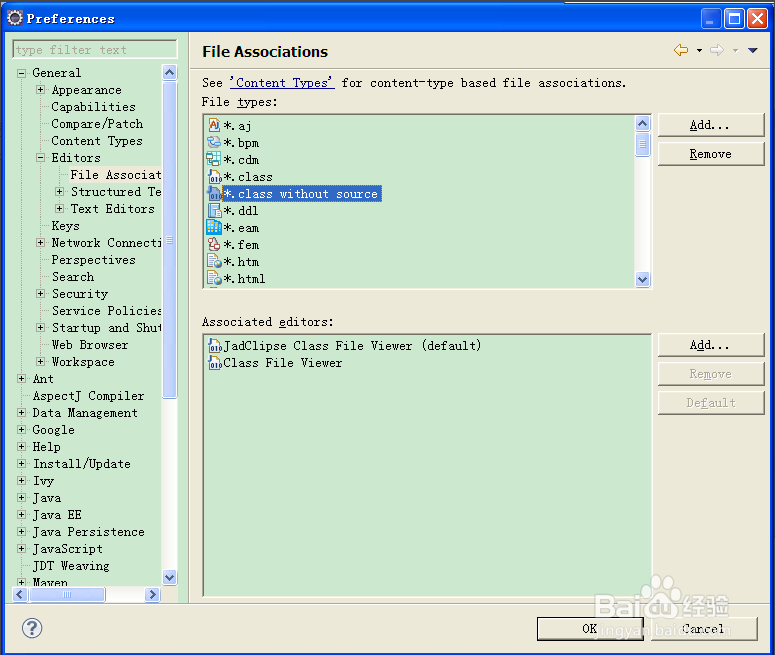Click the *.aj file type icon

(214, 125)
